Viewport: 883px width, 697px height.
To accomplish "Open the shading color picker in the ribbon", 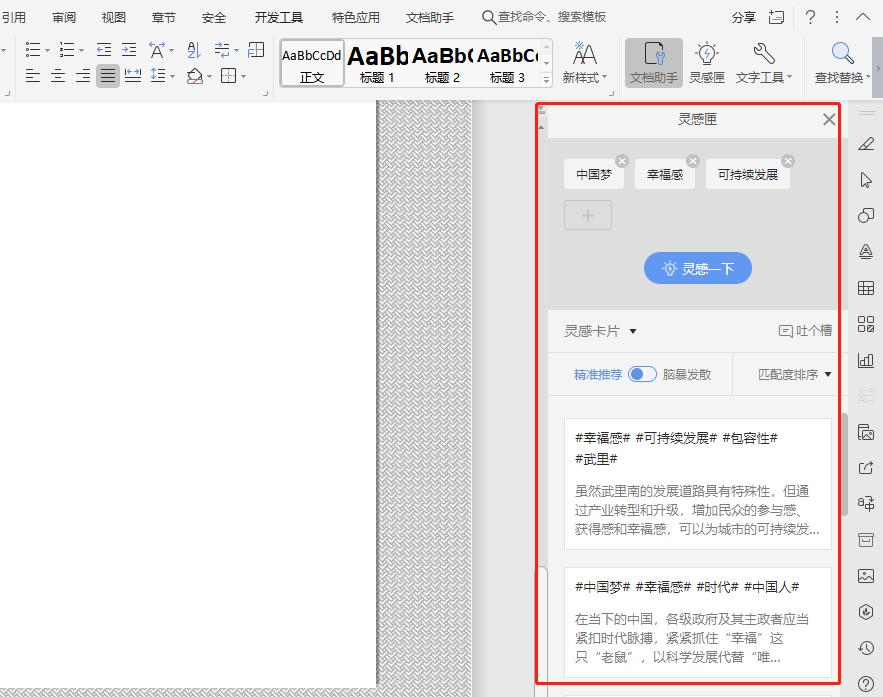I will click(x=209, y=75).
